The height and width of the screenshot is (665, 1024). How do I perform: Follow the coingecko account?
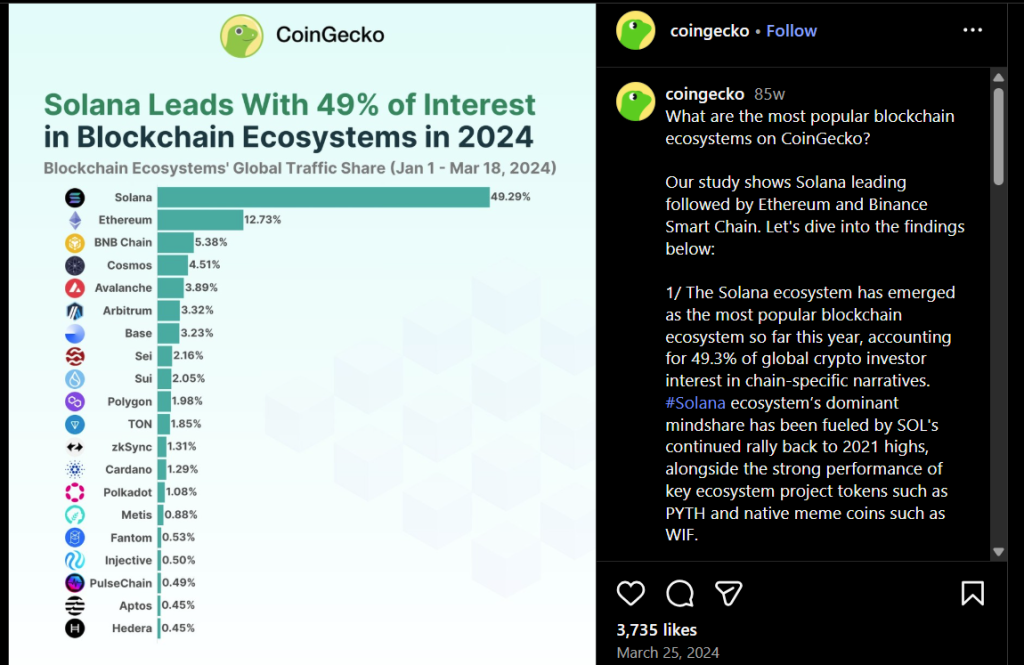tap(791, 30)
